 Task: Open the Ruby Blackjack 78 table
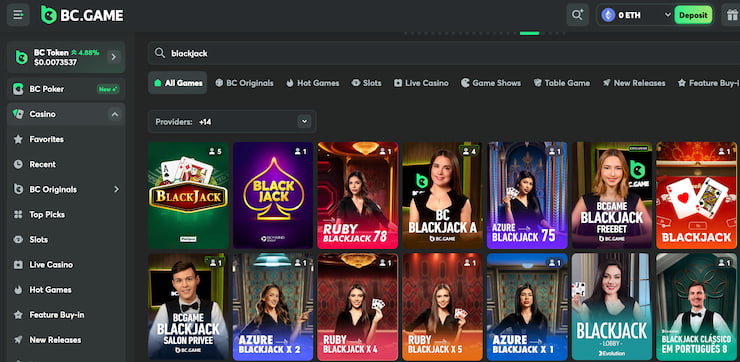point(358,195)
